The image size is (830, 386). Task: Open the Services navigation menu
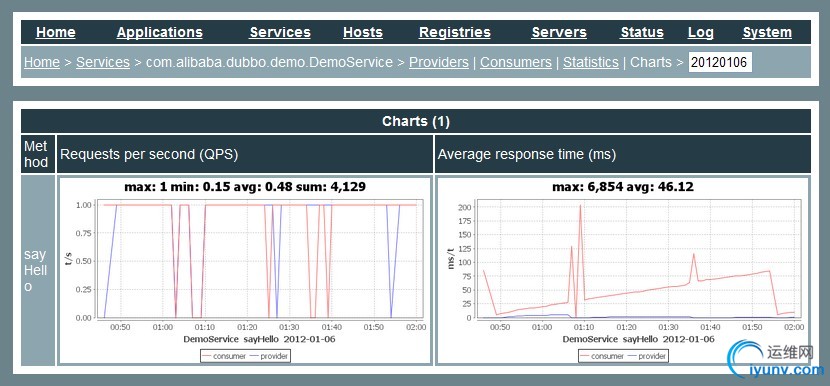point(279,32)
